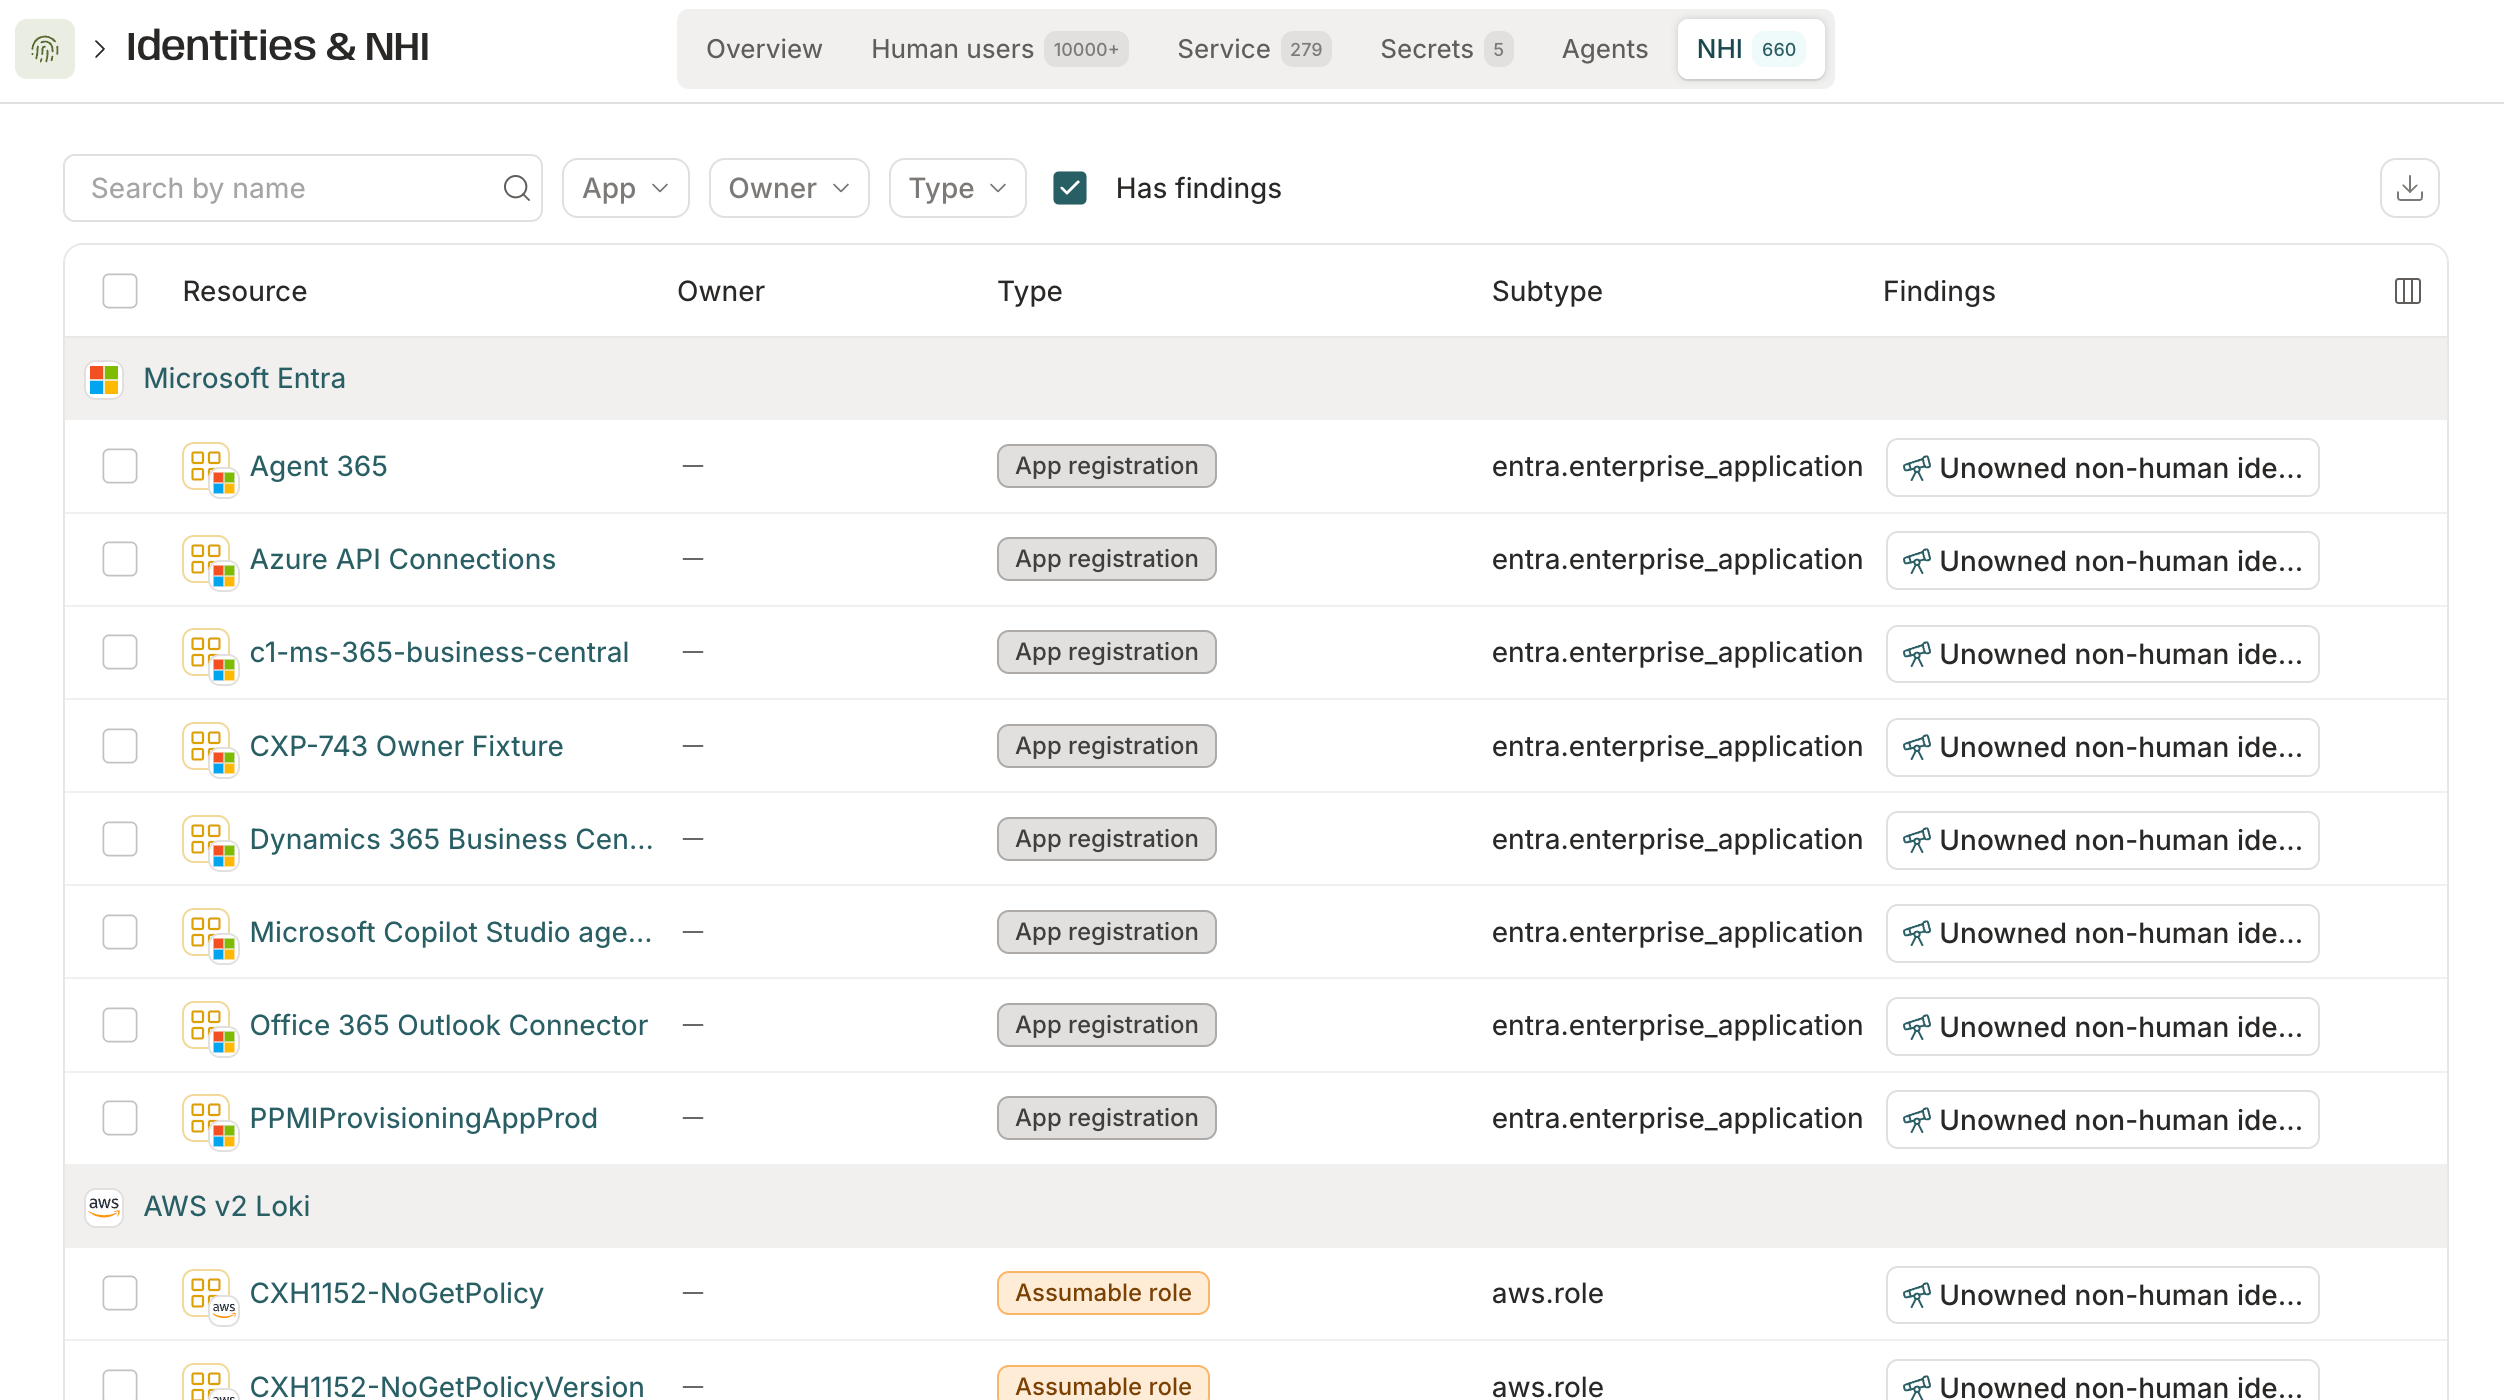Switch to the Overview tab
This screenshot has height=1400, width=2504.
coord(764,49)
